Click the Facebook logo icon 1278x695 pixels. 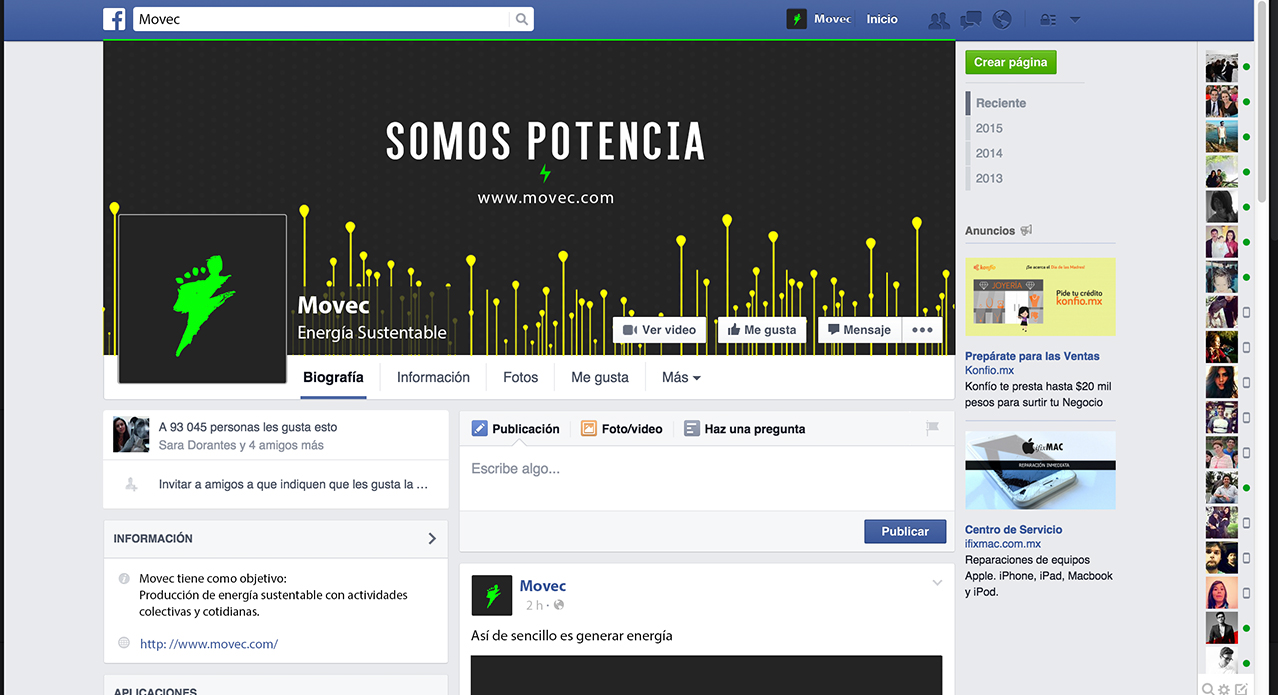115,19
